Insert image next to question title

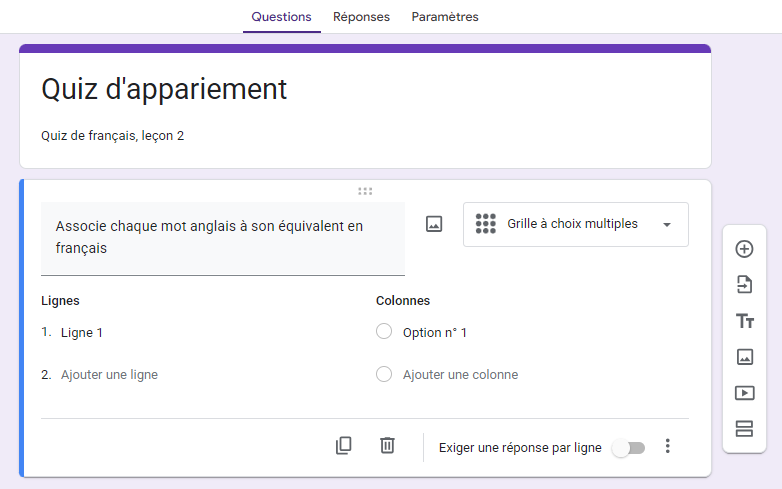434,224
